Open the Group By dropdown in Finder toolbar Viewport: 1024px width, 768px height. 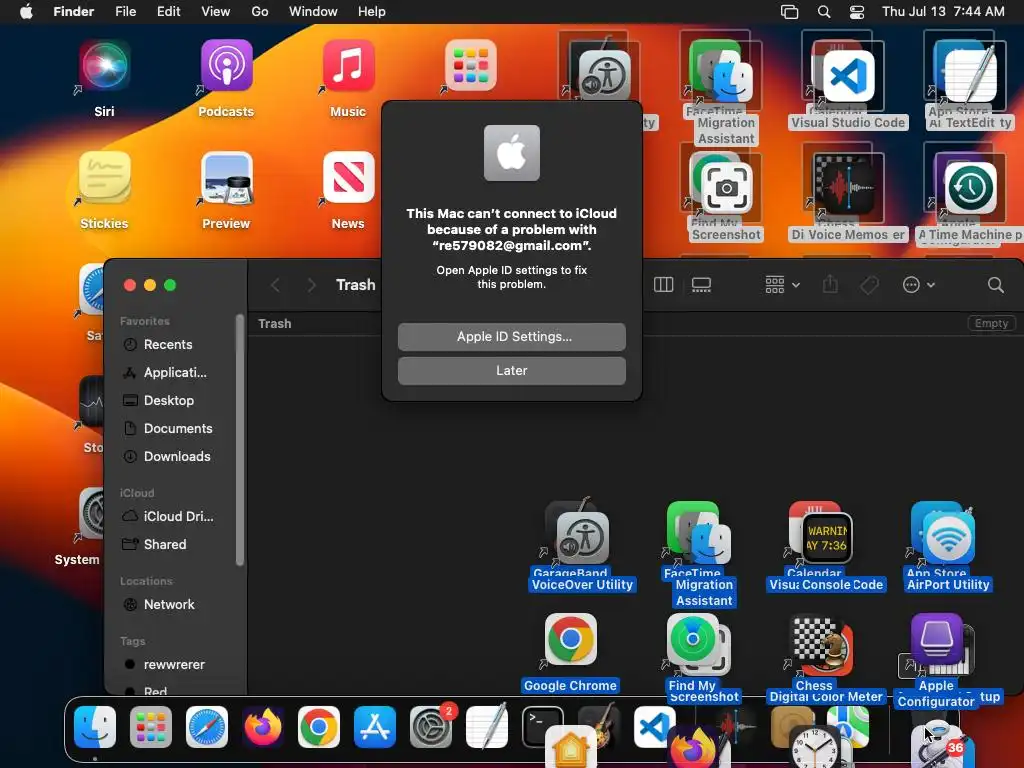click(782, 285)
